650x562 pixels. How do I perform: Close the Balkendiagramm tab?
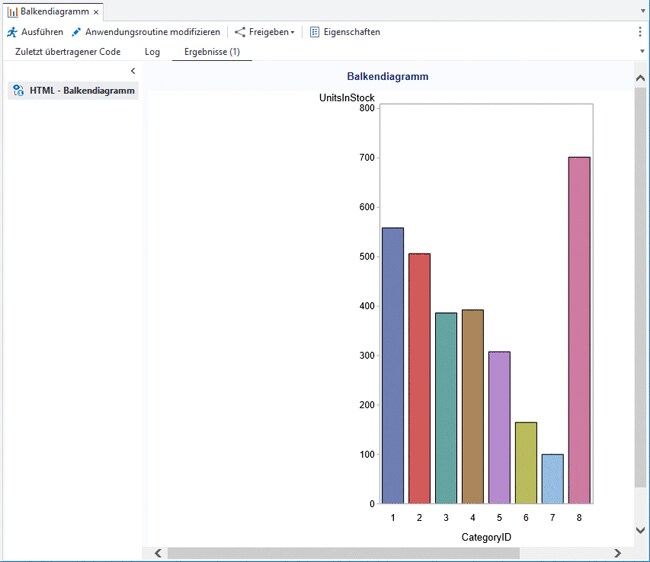click(96, 12)
